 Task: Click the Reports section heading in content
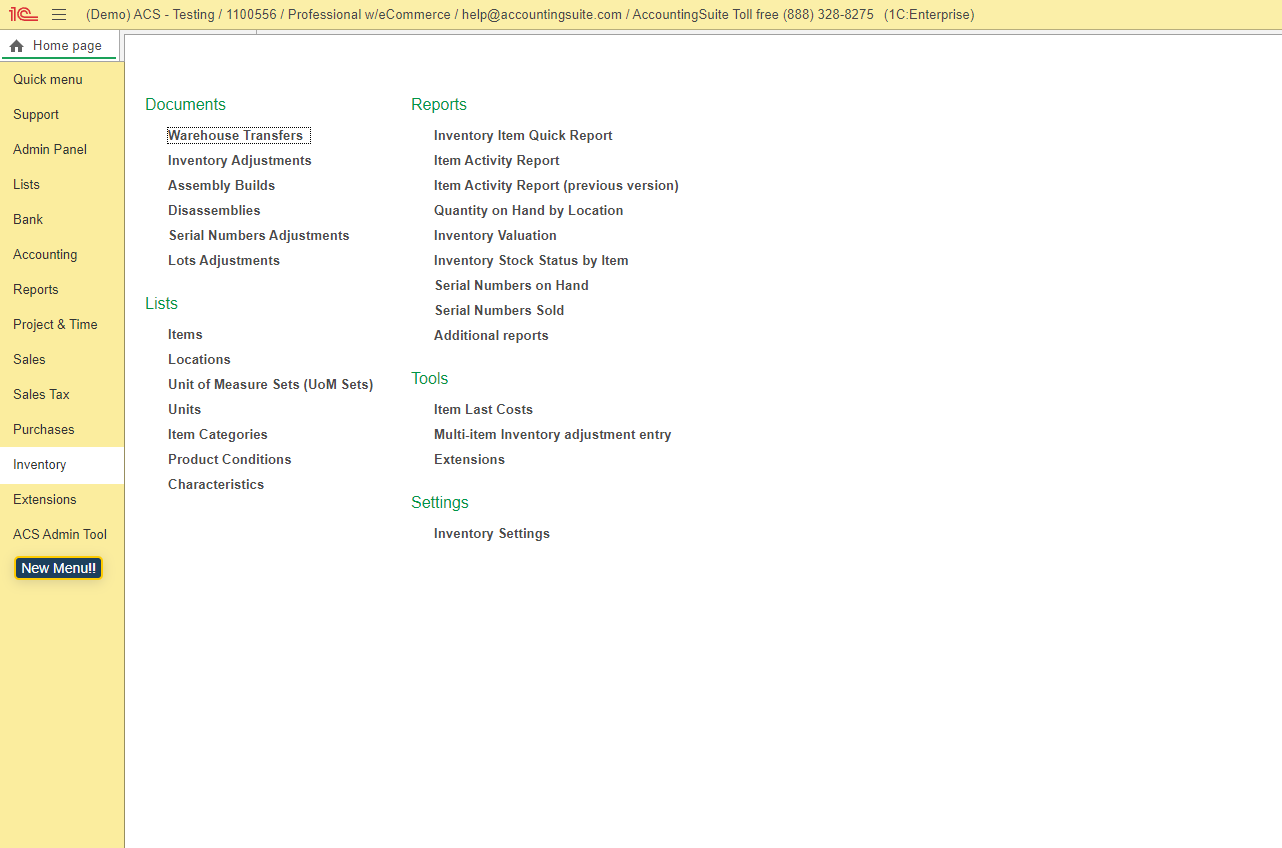click(x=439, y=105)
